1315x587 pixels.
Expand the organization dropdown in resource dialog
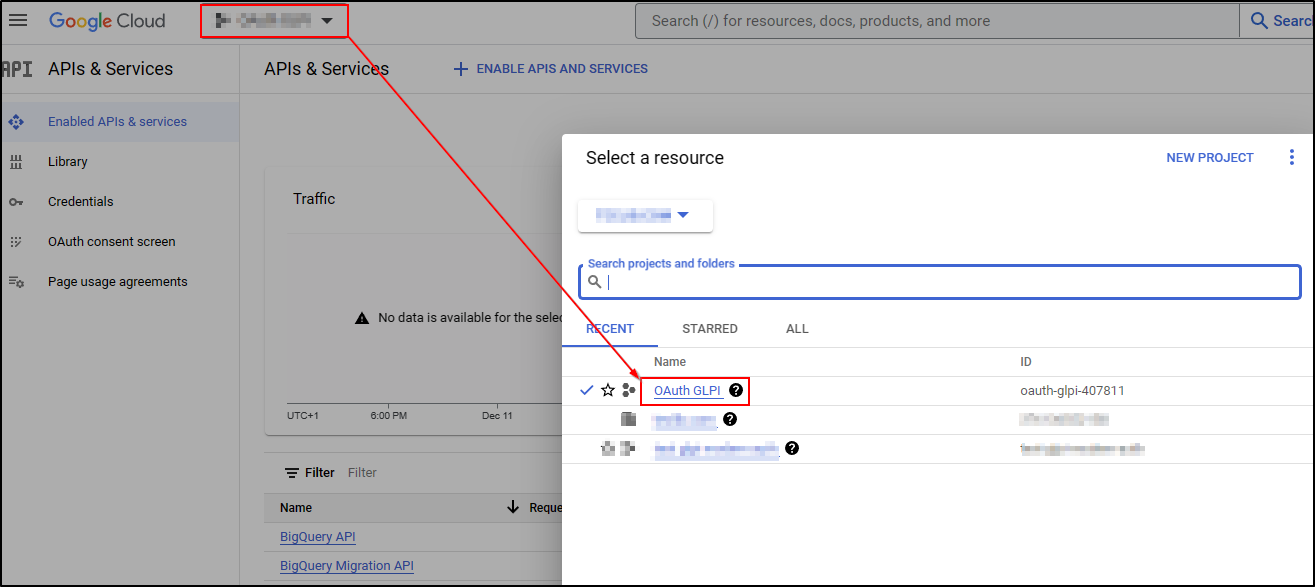pyautogui.click(x=645, y=215)
